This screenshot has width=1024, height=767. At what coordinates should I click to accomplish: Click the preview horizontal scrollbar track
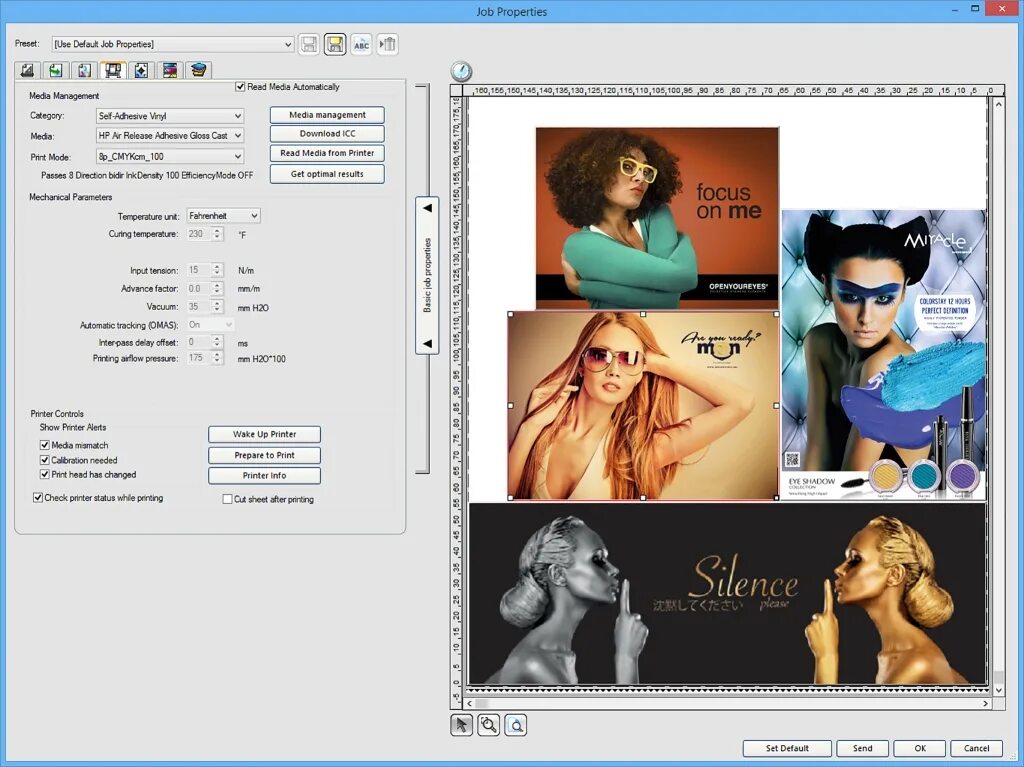[725, 704]
